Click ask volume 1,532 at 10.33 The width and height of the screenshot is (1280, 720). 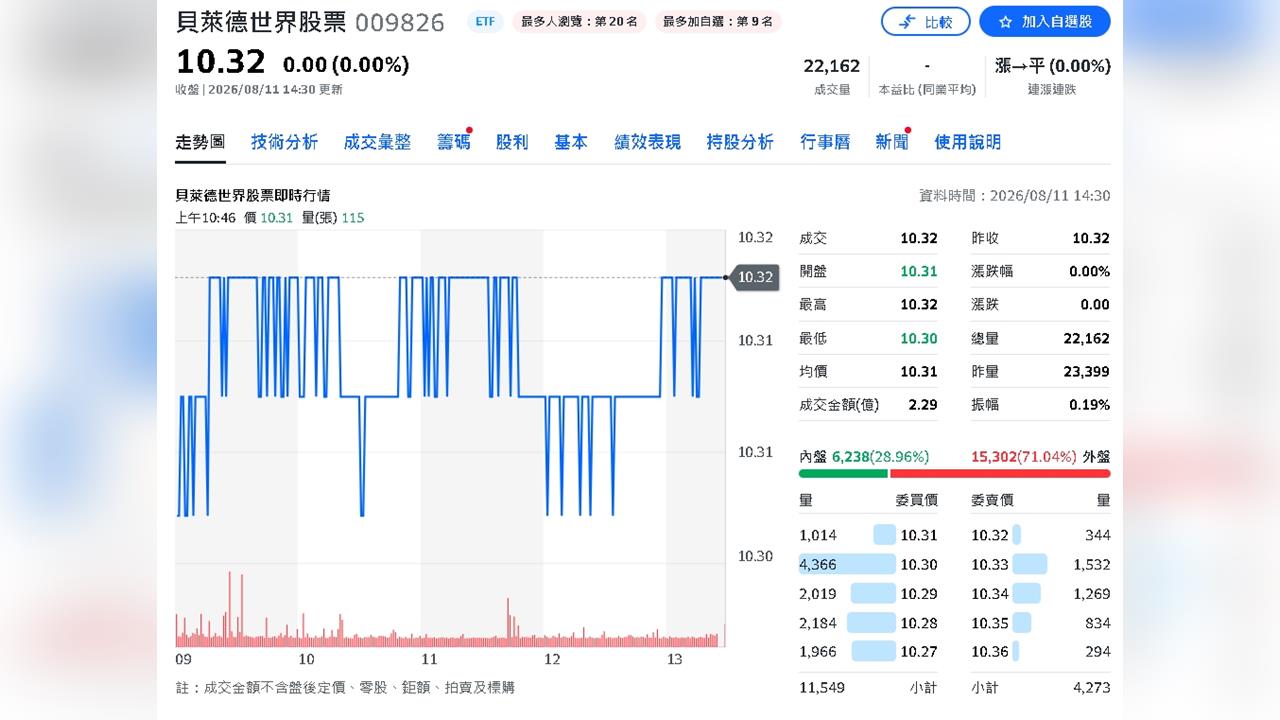[x=1092, y=564]
